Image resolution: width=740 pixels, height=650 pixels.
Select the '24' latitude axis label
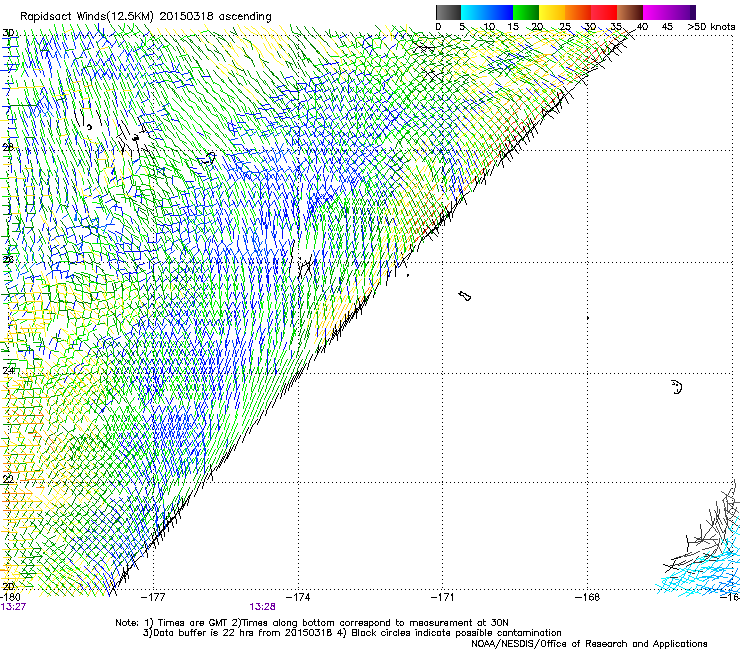8,371
